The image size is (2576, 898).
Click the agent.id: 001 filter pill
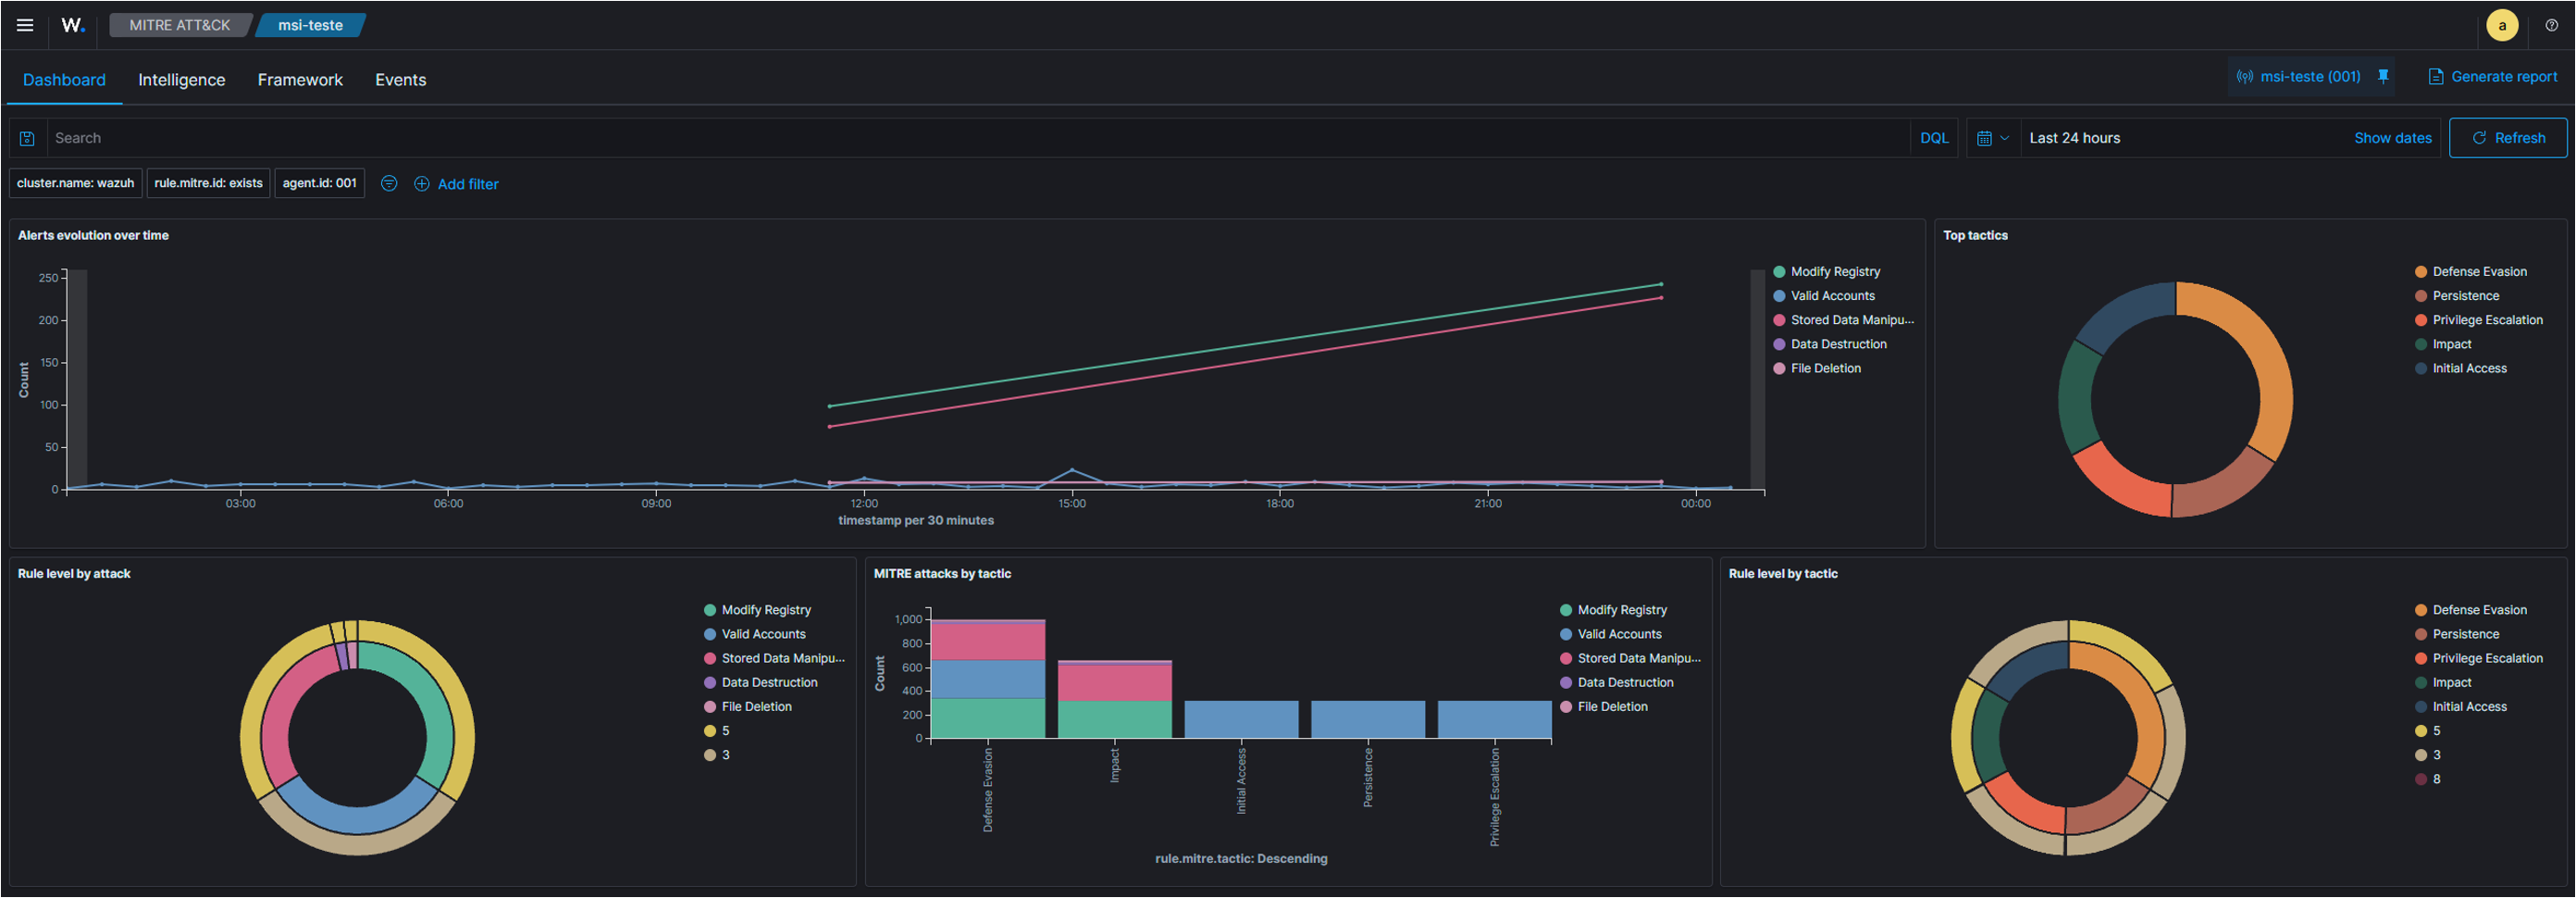[319, 183]
